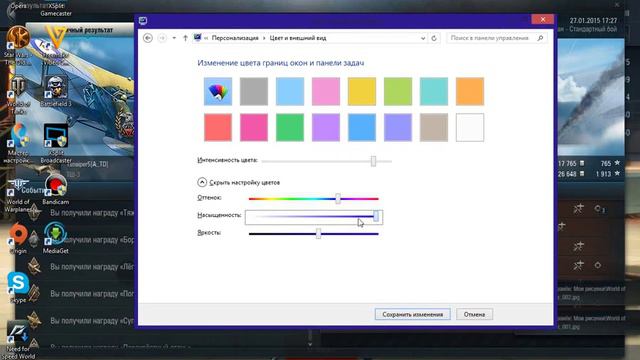This screenshot has height=360, width=640.
Task: Select the Need for Speed World icon
Action: coord(18,340)
